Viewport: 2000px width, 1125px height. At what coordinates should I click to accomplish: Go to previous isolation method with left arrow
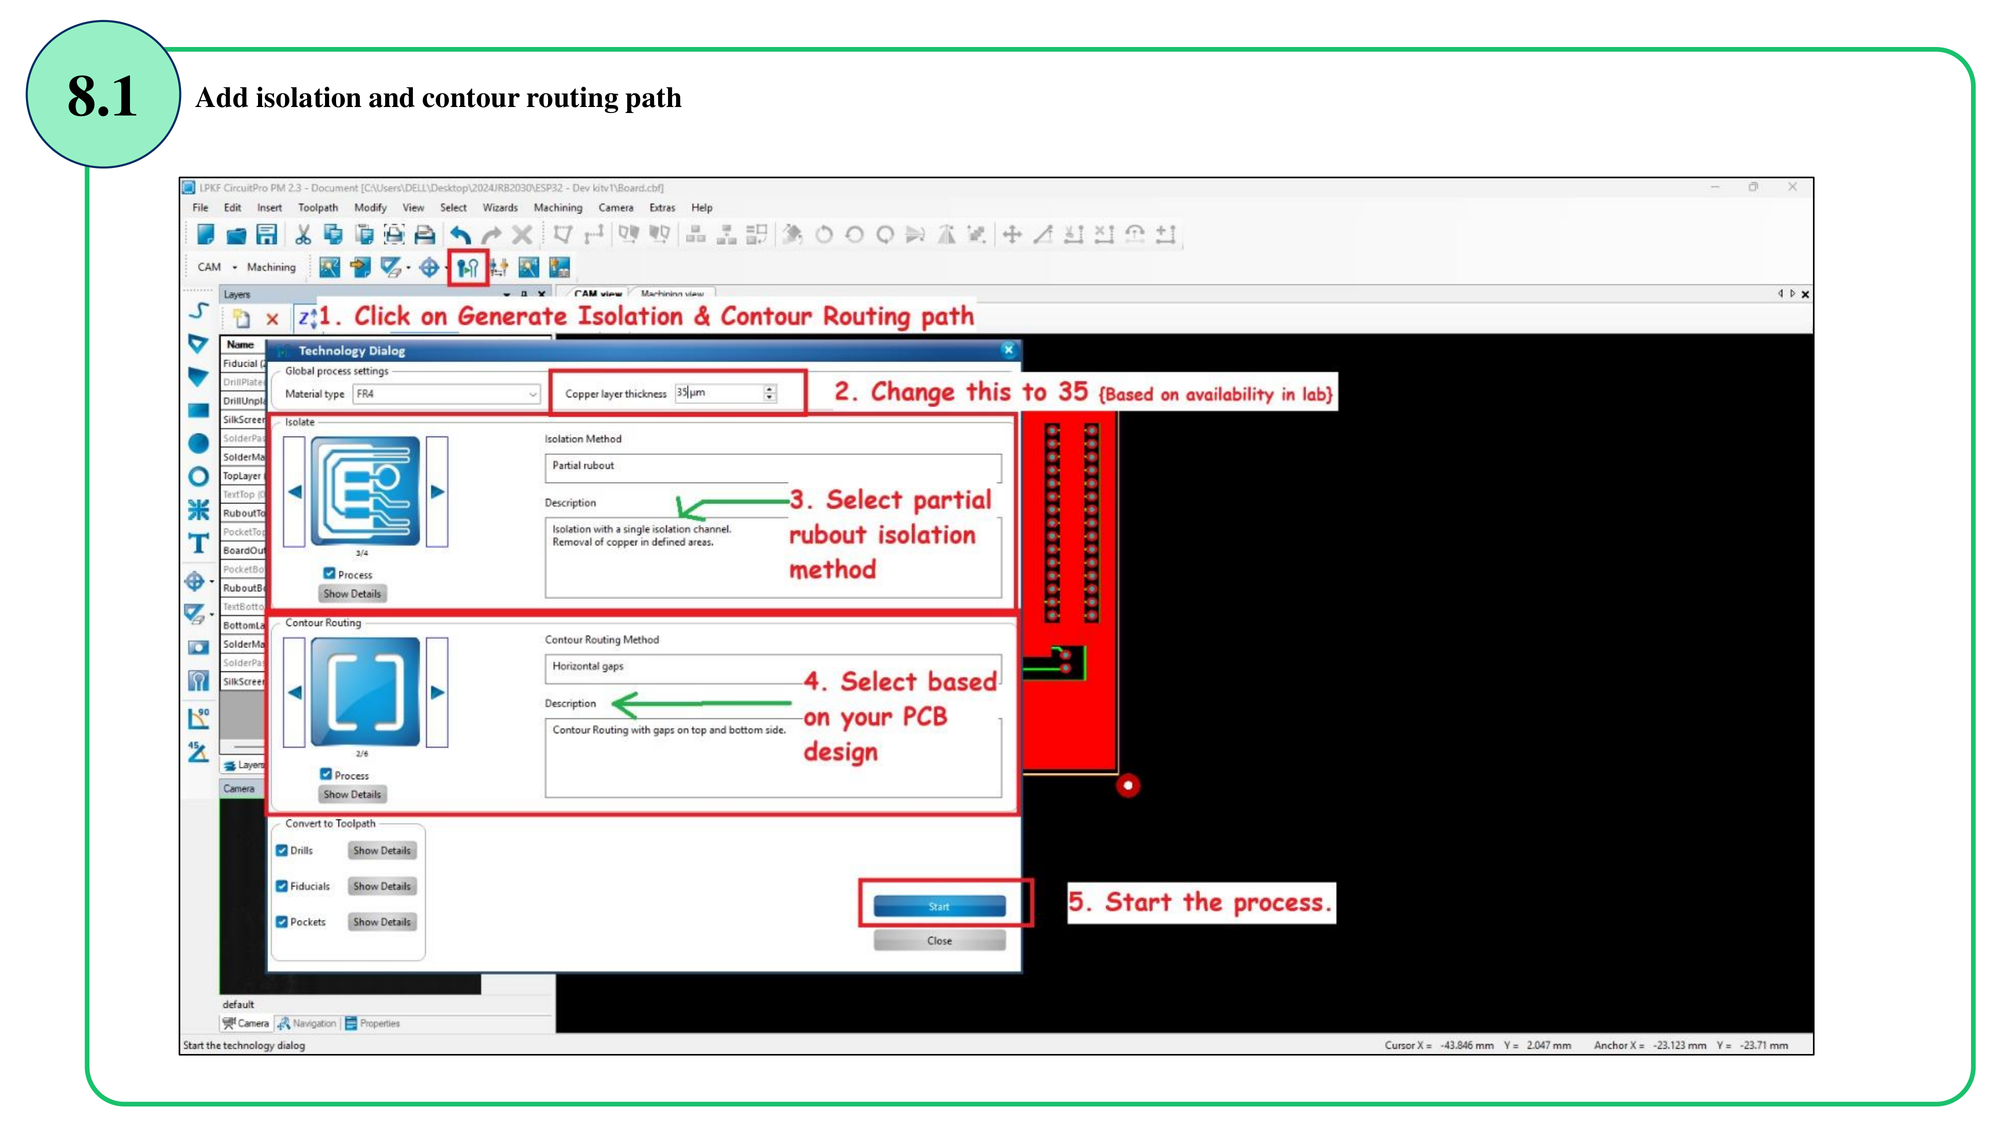(294, 492)
